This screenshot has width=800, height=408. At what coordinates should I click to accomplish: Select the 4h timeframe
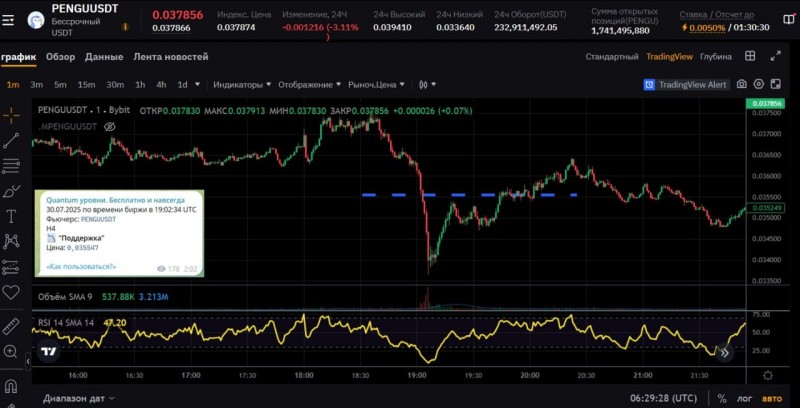pyautogui.click(x=161, y=85)
